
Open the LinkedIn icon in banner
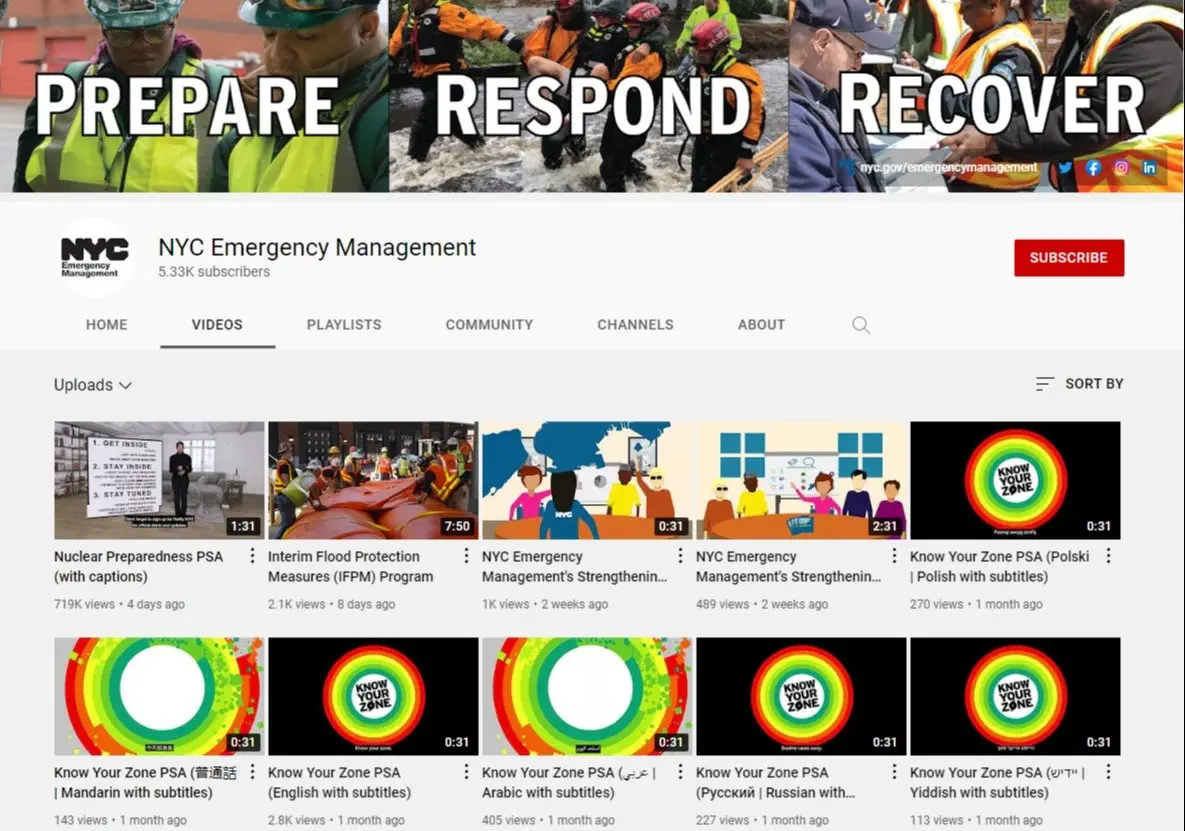pos(1149,168)
